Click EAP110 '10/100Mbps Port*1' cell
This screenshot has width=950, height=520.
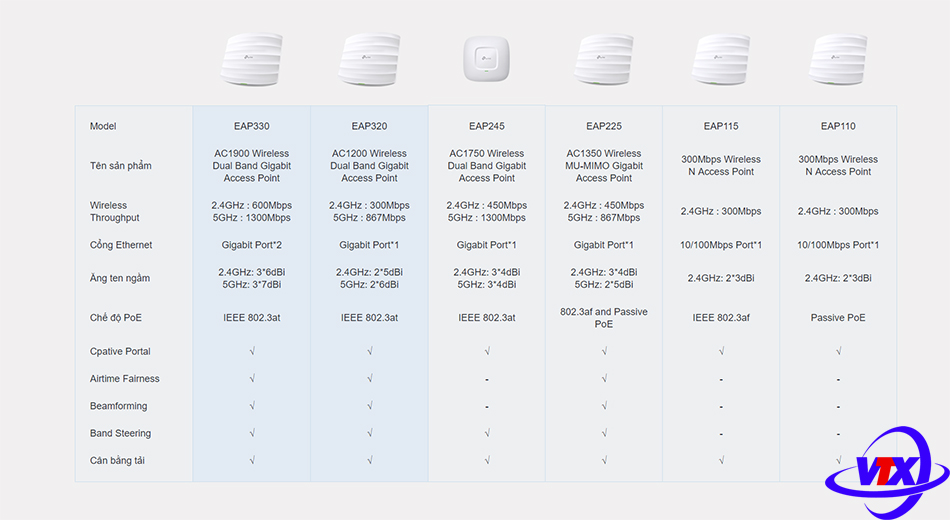pyautogui.click(x=838, y=245)
